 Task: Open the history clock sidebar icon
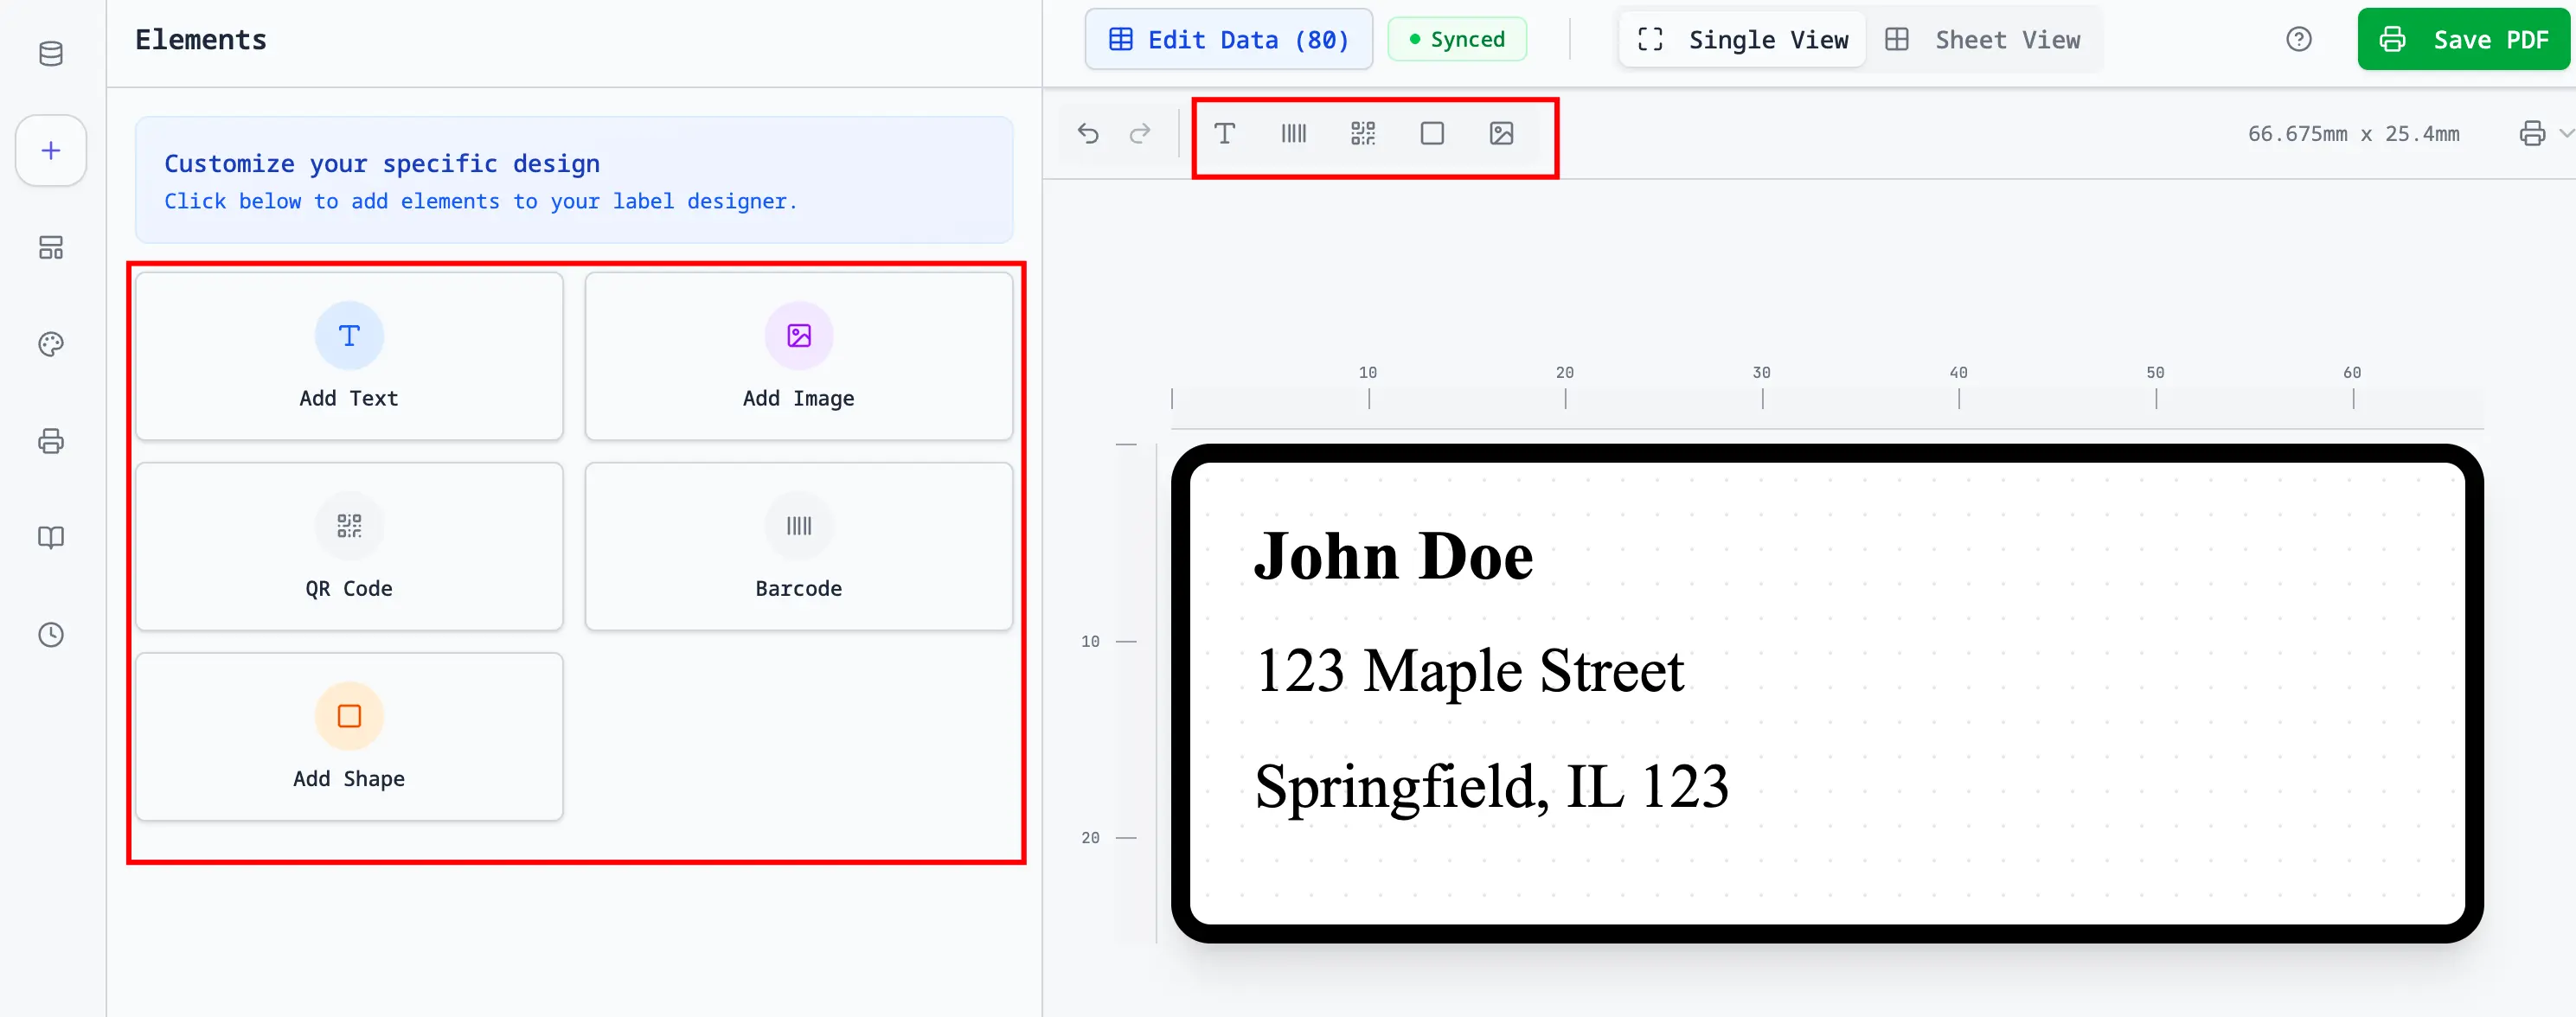[x=50, y=634]
